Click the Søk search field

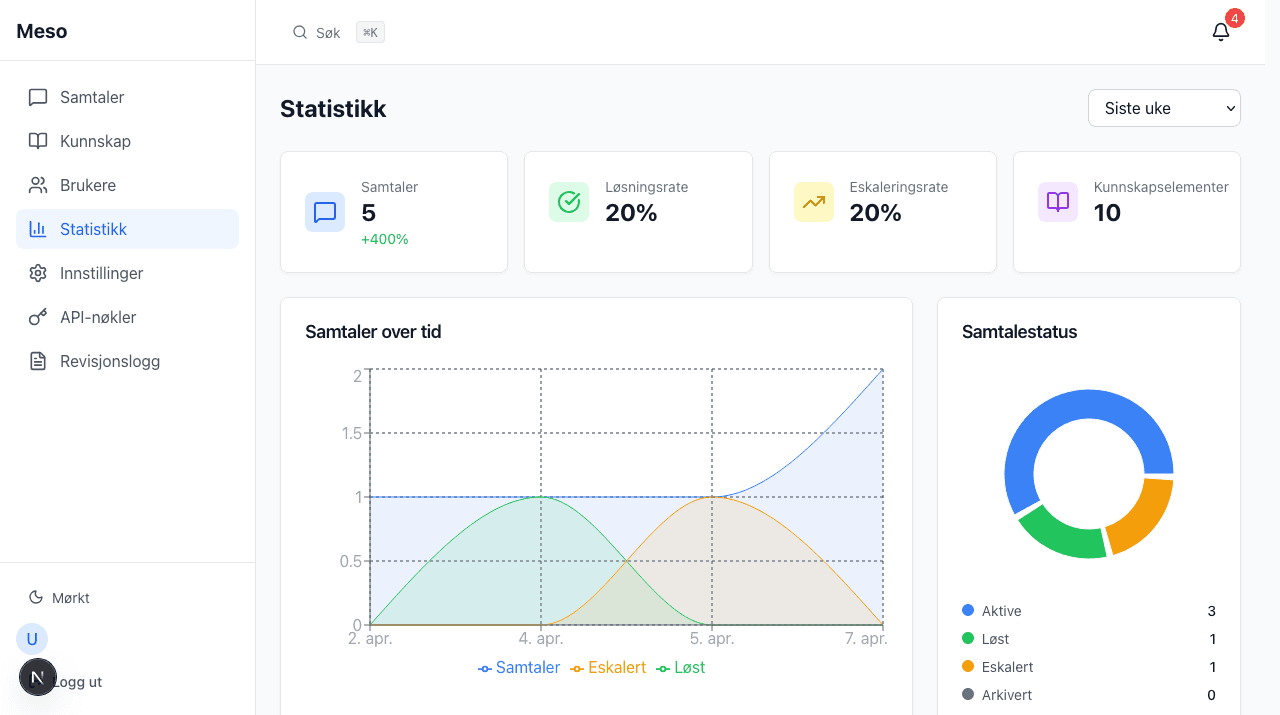coord(328,32)
